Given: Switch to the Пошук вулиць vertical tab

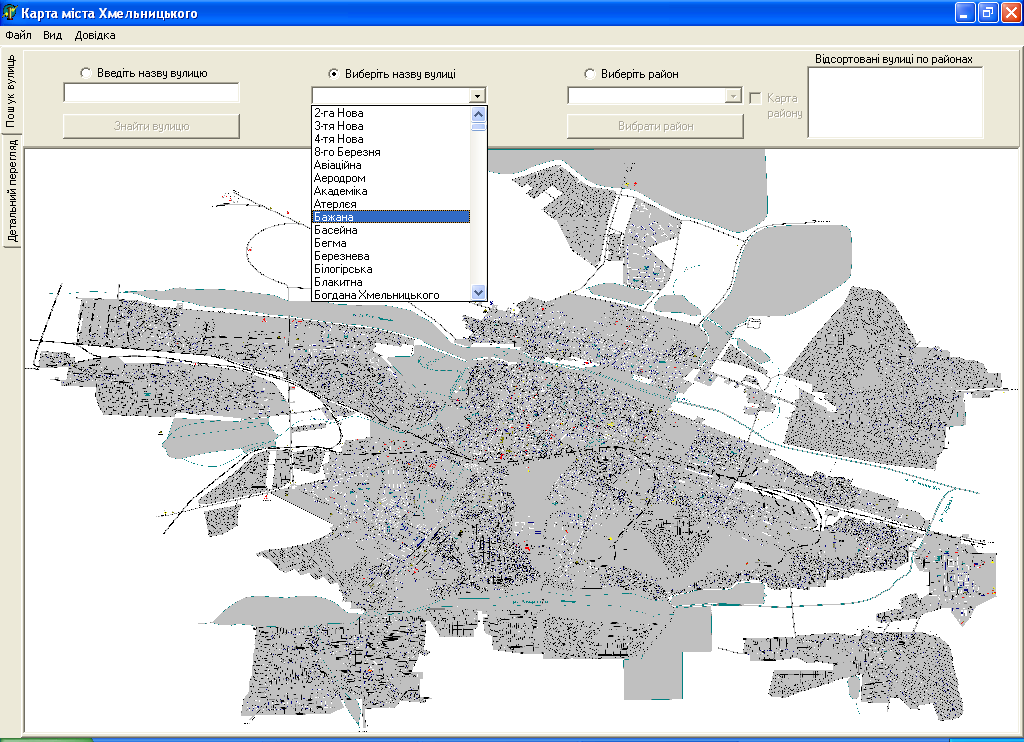Looking at the screenshot, I should coord(12,91).
